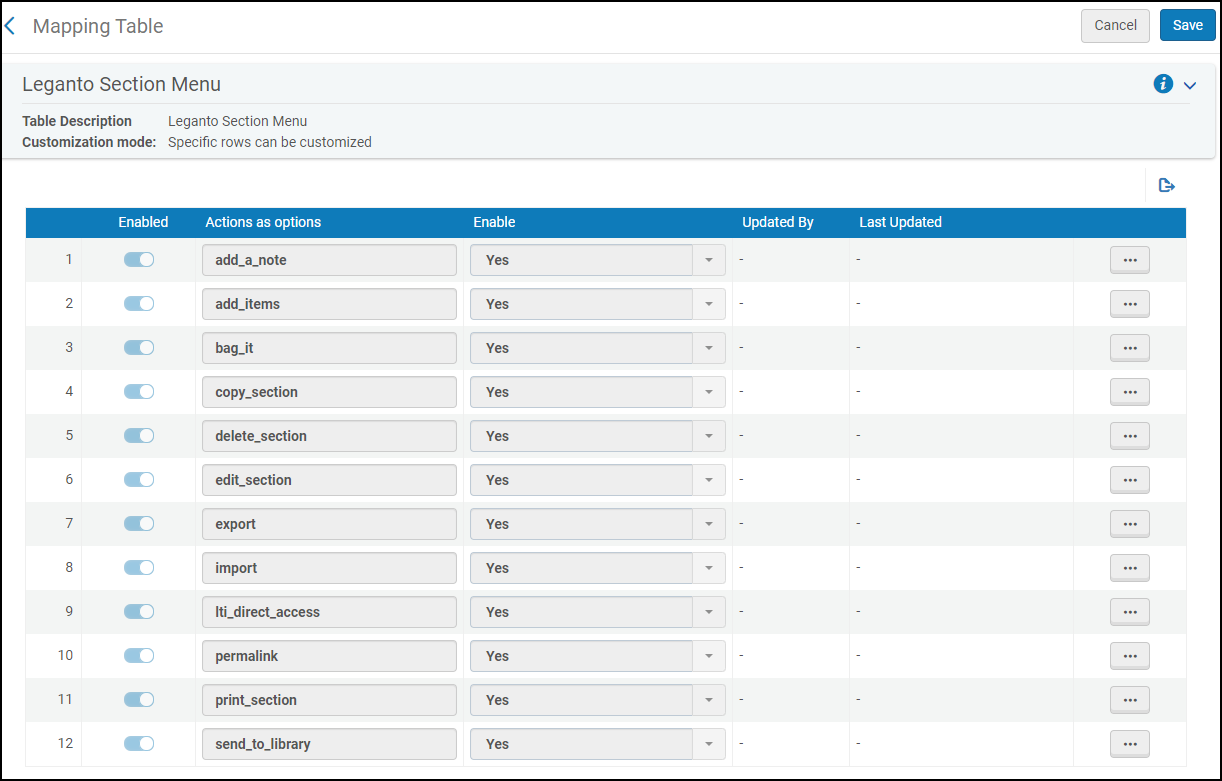Click the Actions as options column header
The height and width of the screenshot is (781, 1222).
click(x=263, y=222)
